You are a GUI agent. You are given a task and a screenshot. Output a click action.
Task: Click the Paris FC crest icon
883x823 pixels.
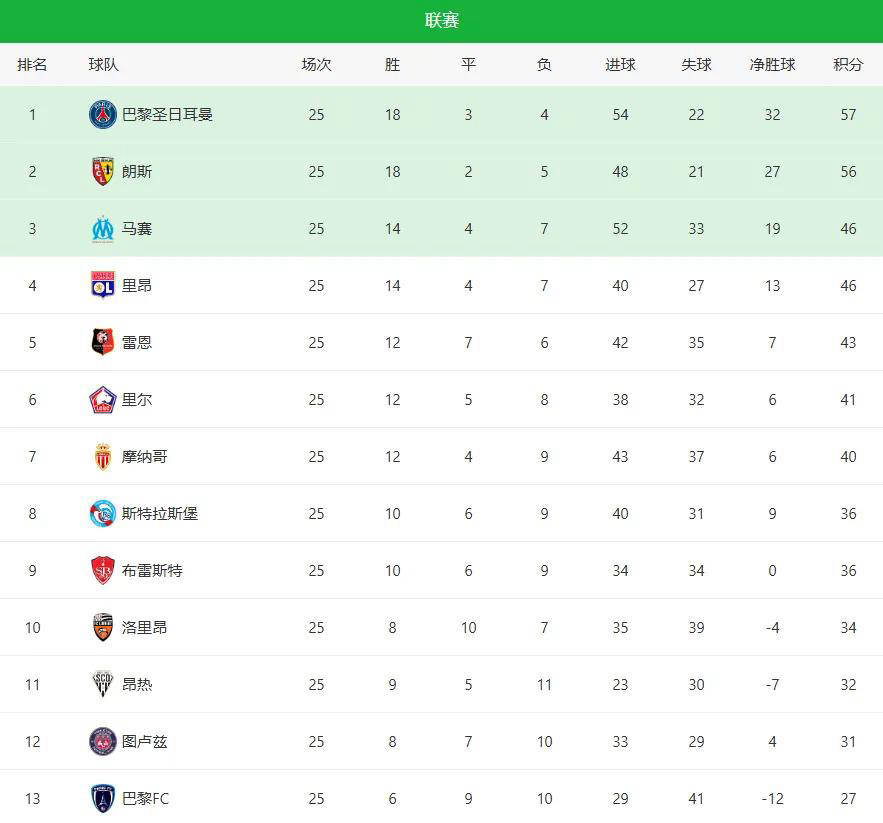click(x=103, y=798)
